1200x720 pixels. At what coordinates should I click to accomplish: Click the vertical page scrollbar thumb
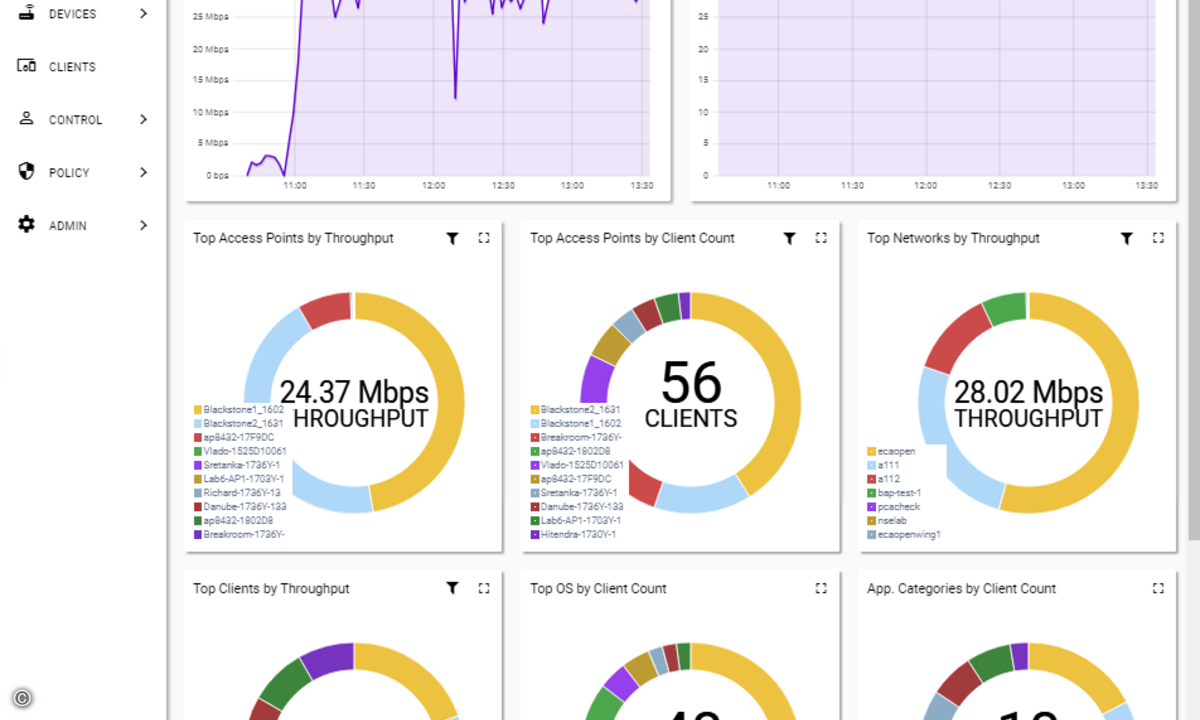pyautogui.click(x=1193, y=270)
